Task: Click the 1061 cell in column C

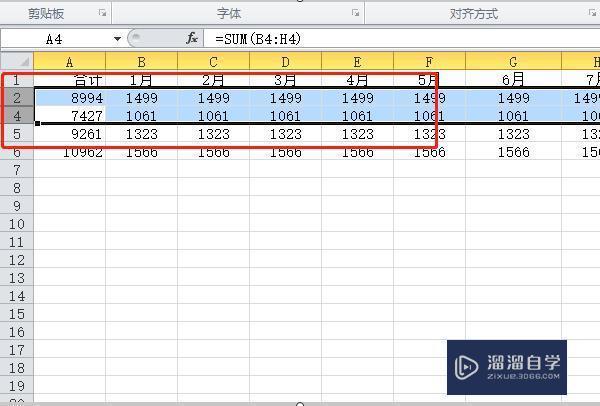Action: point(214,116)
